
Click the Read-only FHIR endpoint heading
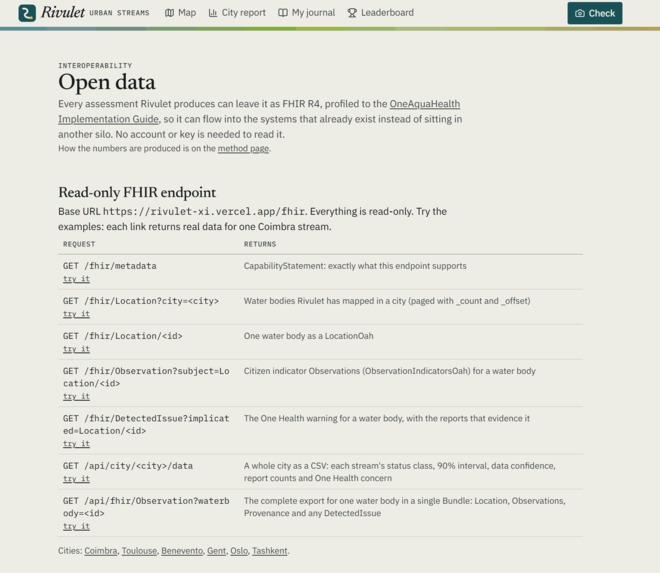(x=137, y=193)
